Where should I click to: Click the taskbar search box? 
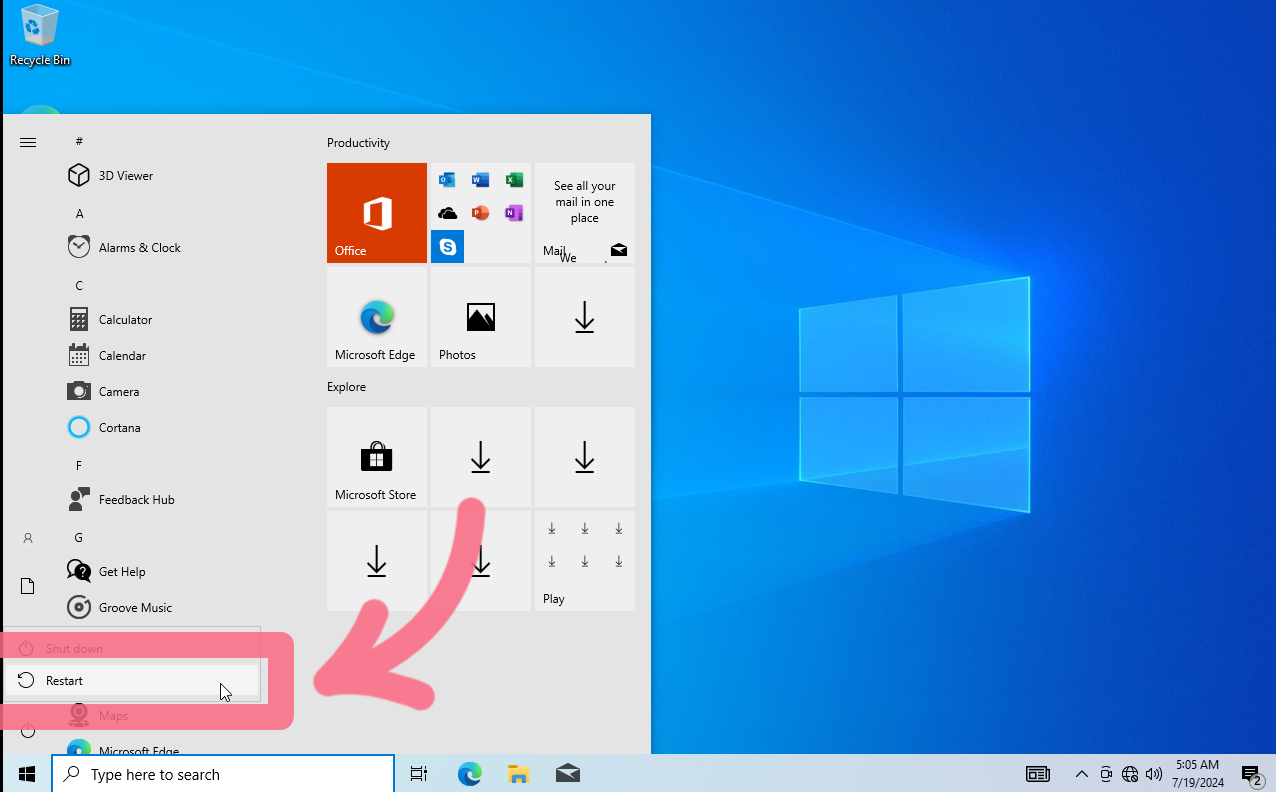click(223, 774)
